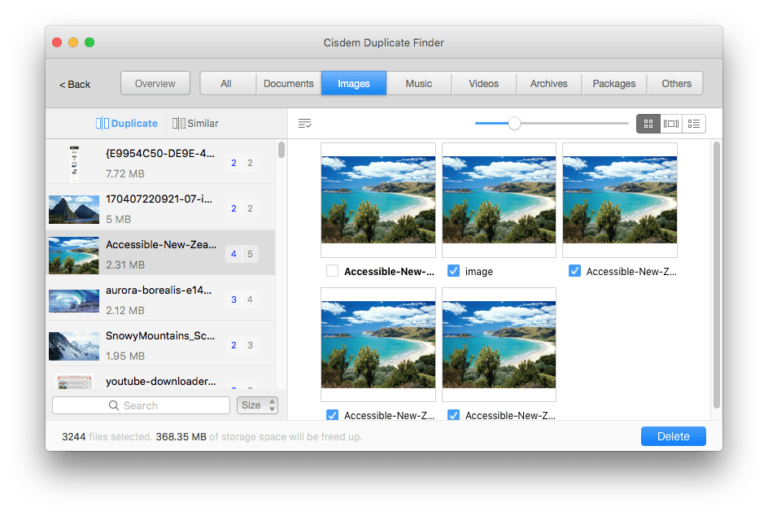Switch to list view
Viewport: 768px width, 516px height.
(x=694, y=124)
